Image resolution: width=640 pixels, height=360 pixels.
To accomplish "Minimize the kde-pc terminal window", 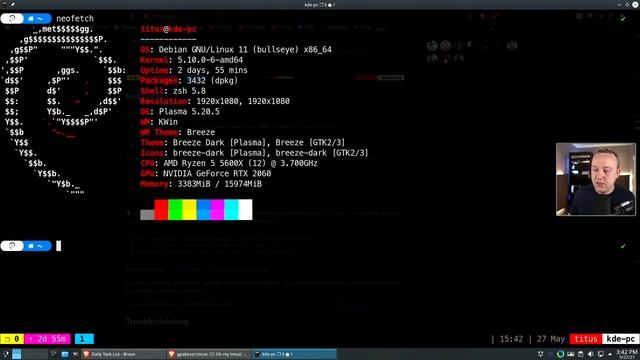I will 620,4.
